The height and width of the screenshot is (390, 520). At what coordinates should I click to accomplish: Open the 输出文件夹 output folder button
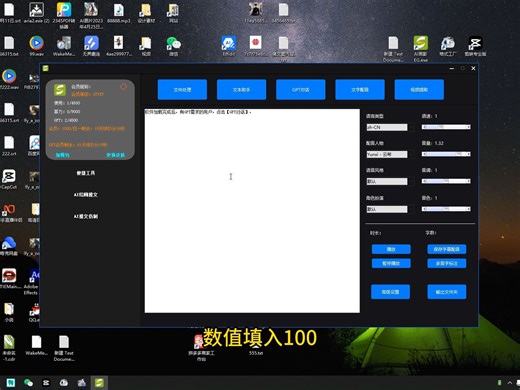(x=447, y=292)
